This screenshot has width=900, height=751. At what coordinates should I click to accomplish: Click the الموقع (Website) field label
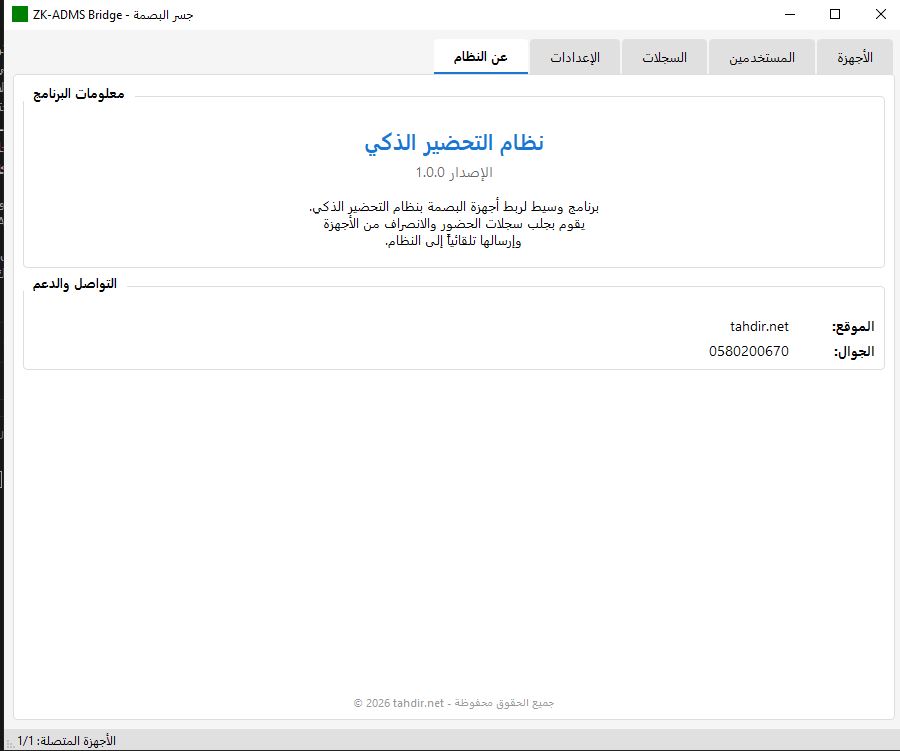[853, 327]
